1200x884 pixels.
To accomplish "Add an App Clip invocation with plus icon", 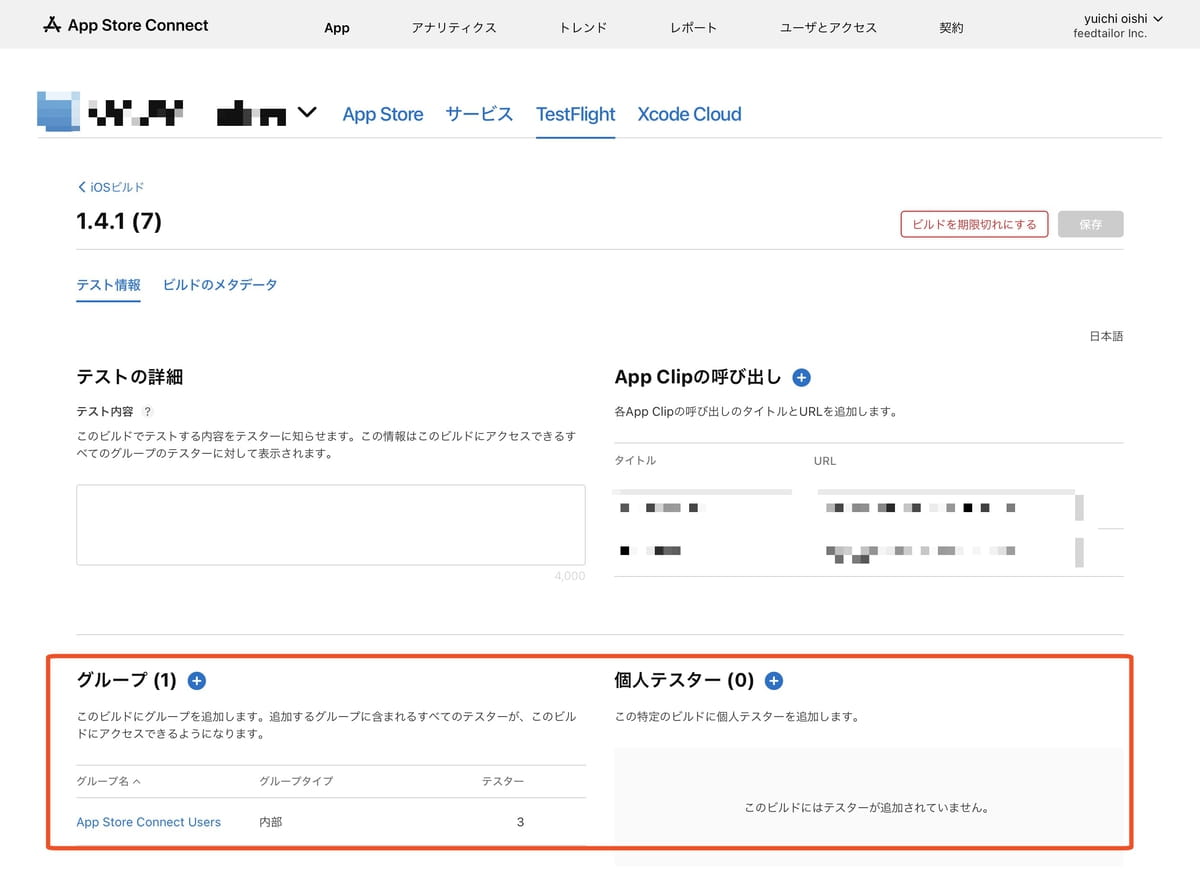I will pyautogui.click(x=801, y=378).
